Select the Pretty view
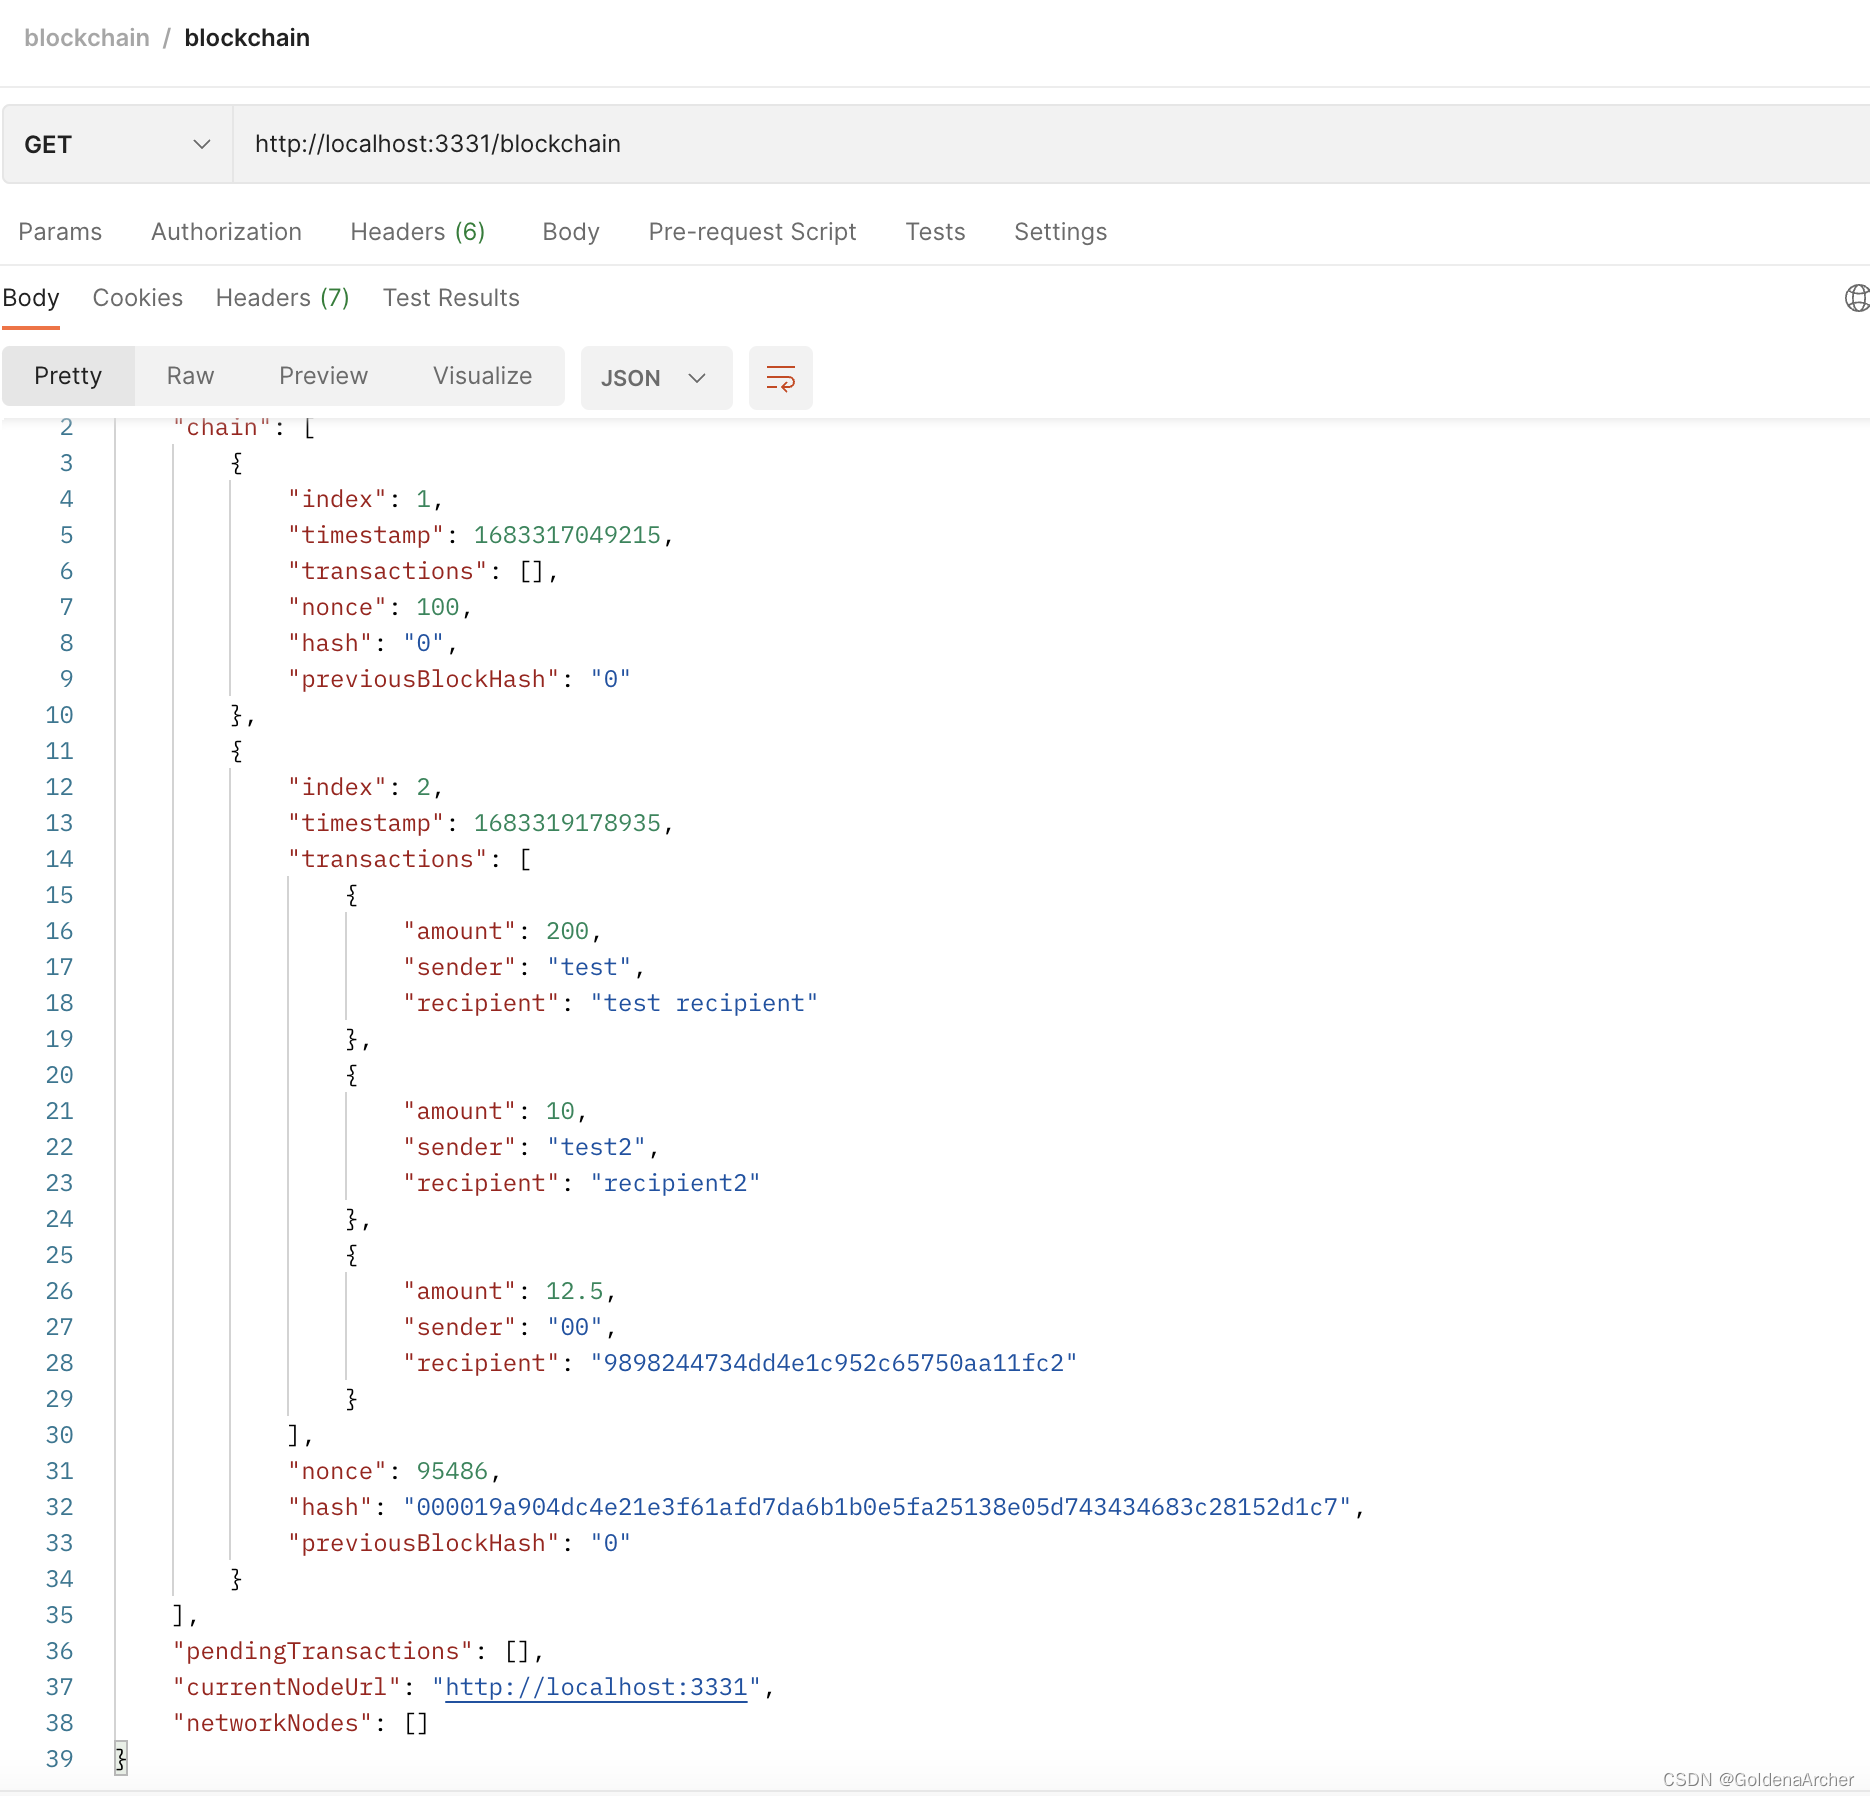The image size is (1870, 1796). point(68,376)
